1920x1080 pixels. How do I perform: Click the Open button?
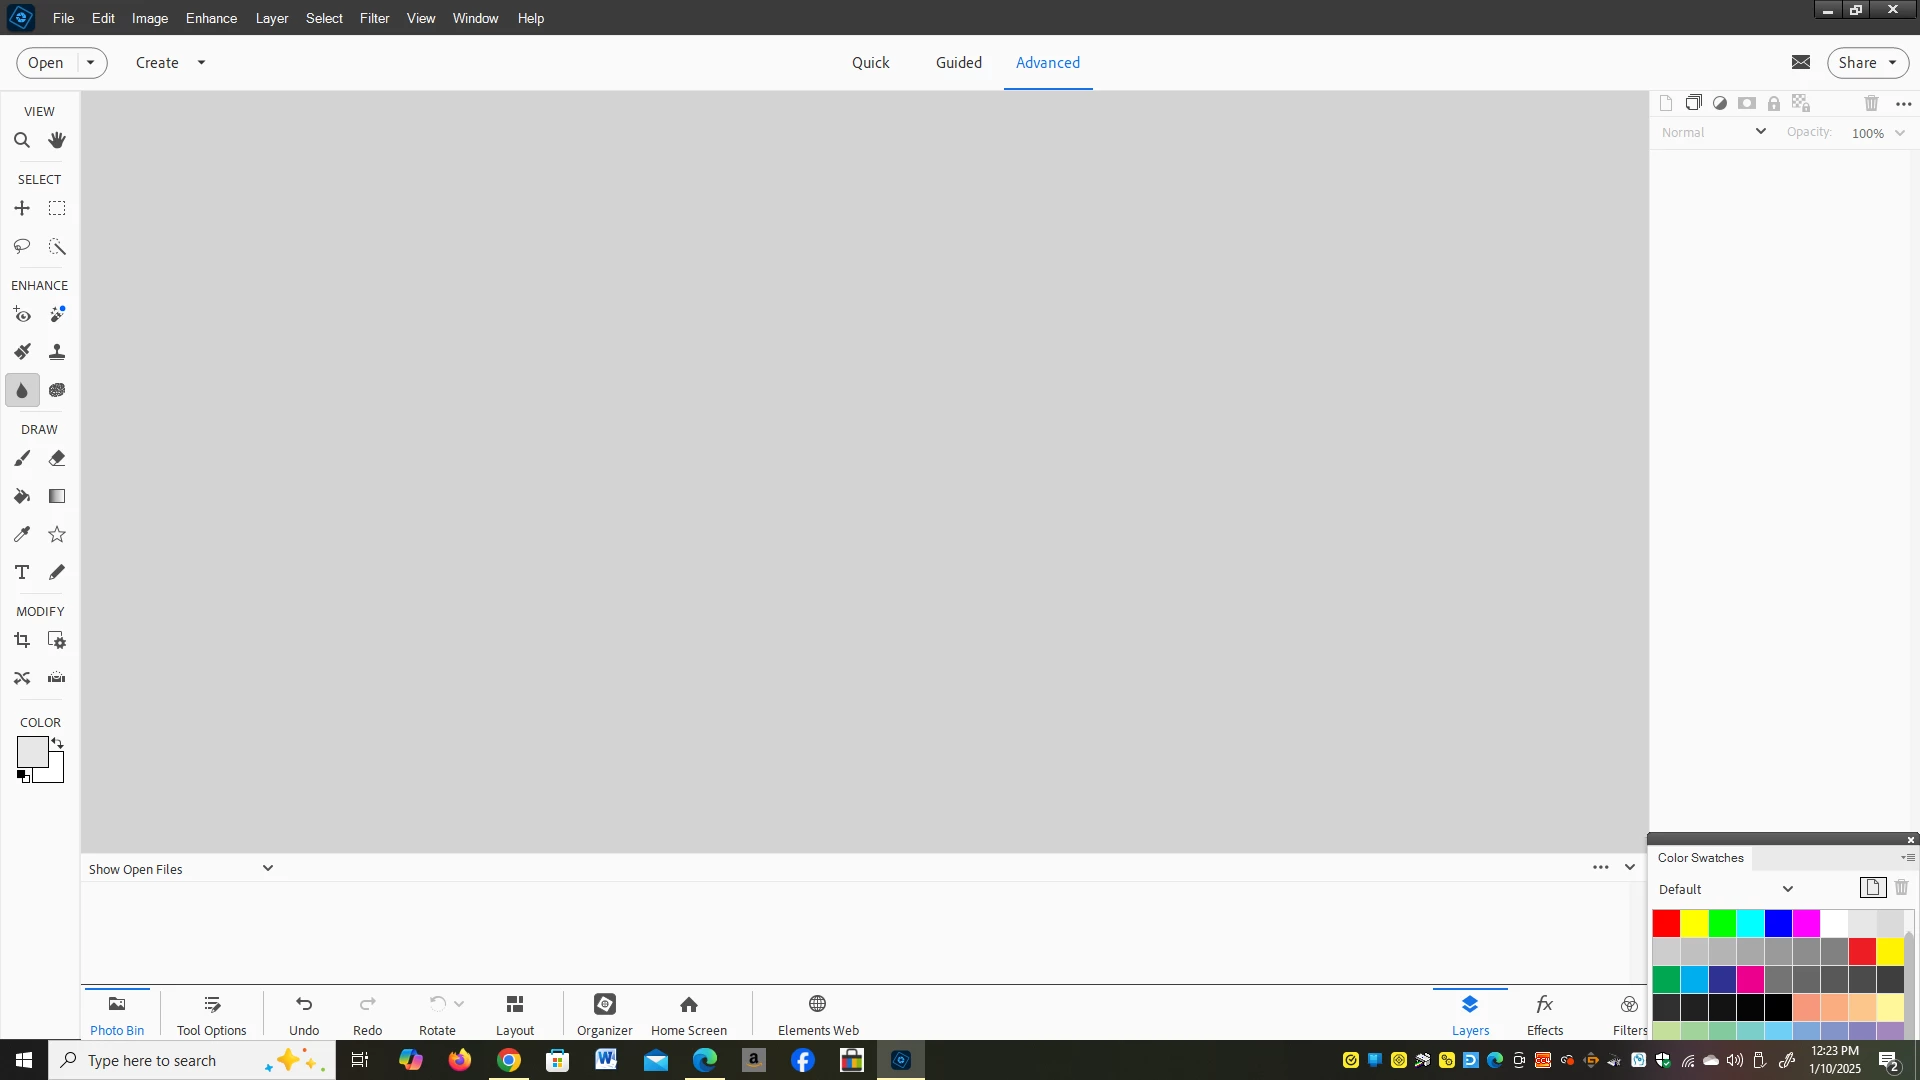46,62
